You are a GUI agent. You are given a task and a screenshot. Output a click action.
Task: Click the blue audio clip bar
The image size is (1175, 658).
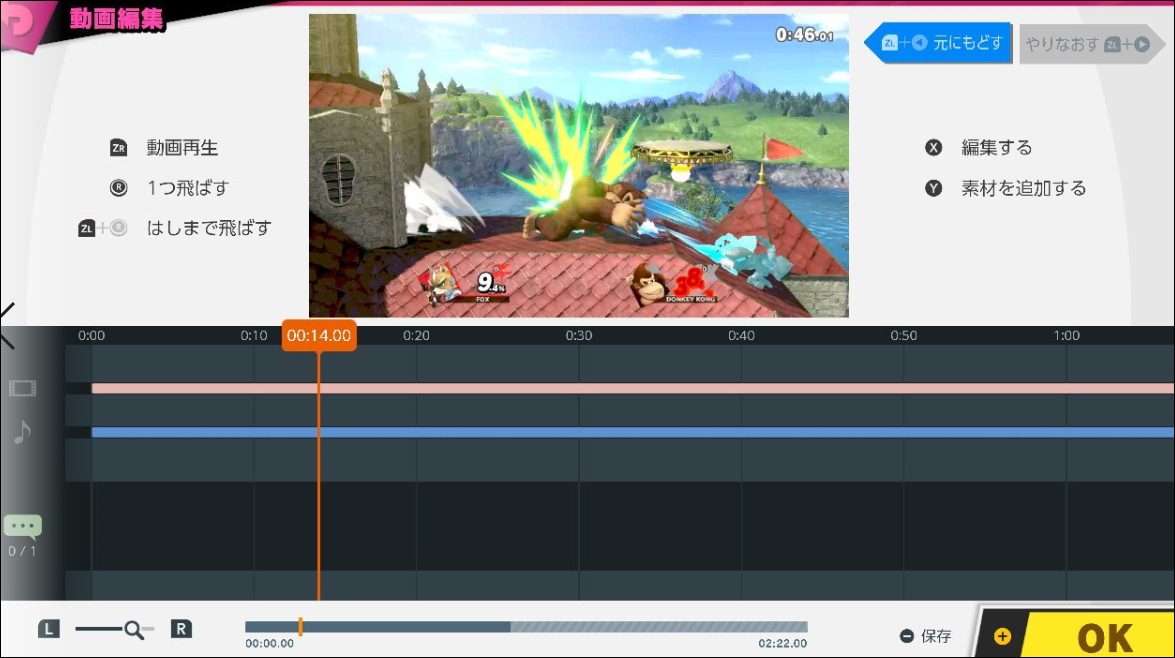coord(632,432)
